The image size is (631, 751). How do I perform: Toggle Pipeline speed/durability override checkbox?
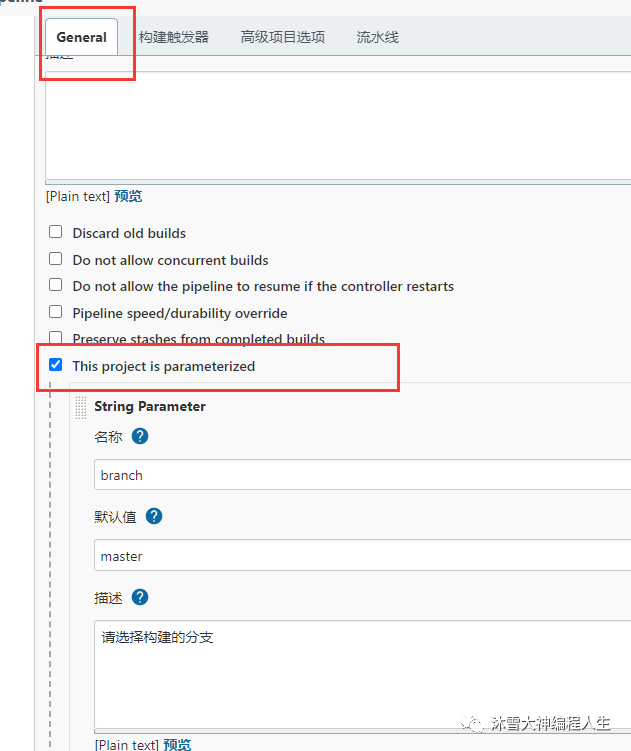[56, 312]
